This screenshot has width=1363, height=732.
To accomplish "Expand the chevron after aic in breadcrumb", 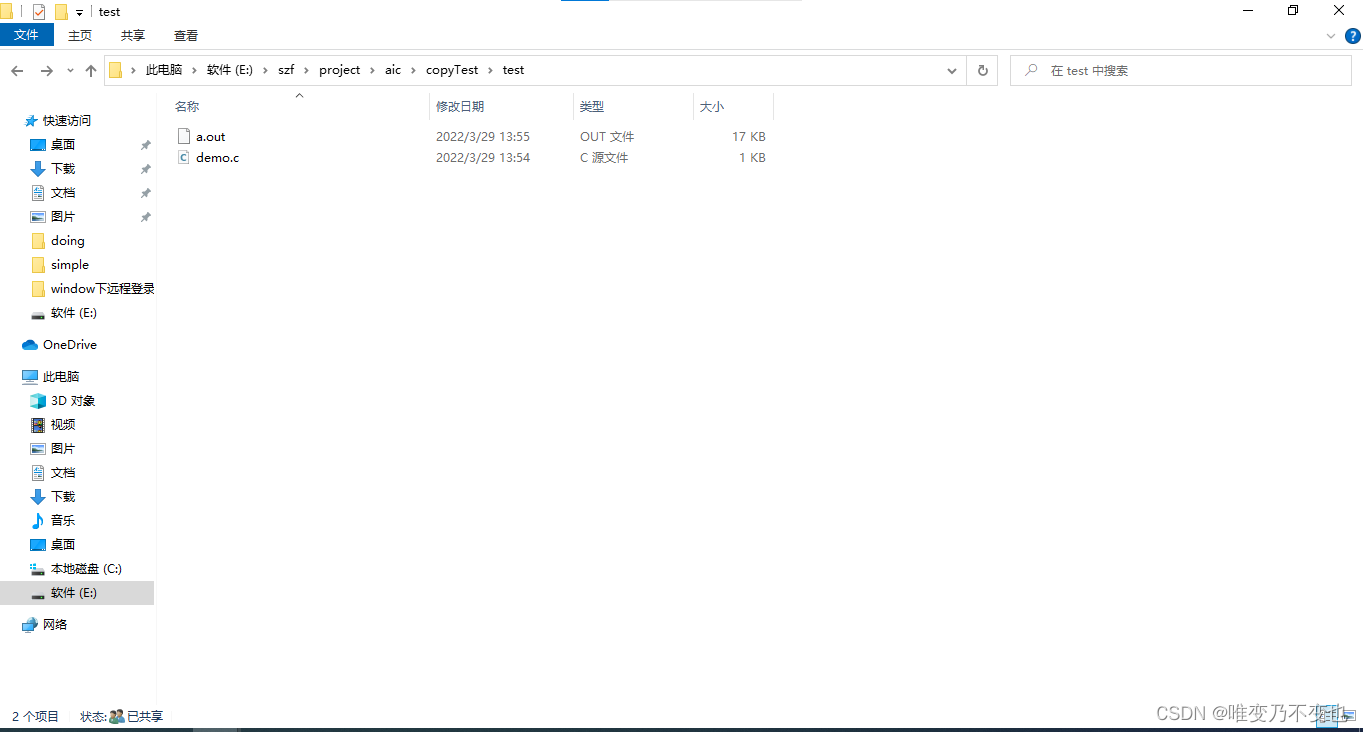I will 413,70.
